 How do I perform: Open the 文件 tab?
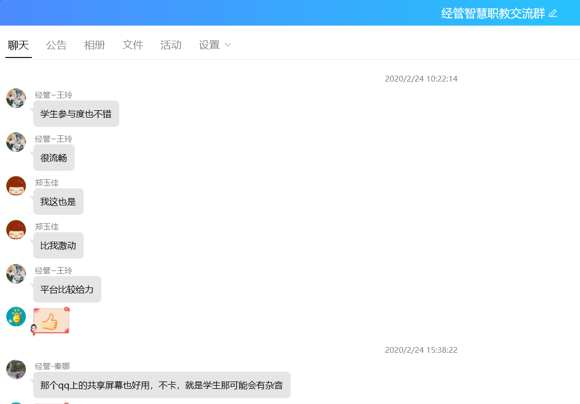click(x=132, y=45)
